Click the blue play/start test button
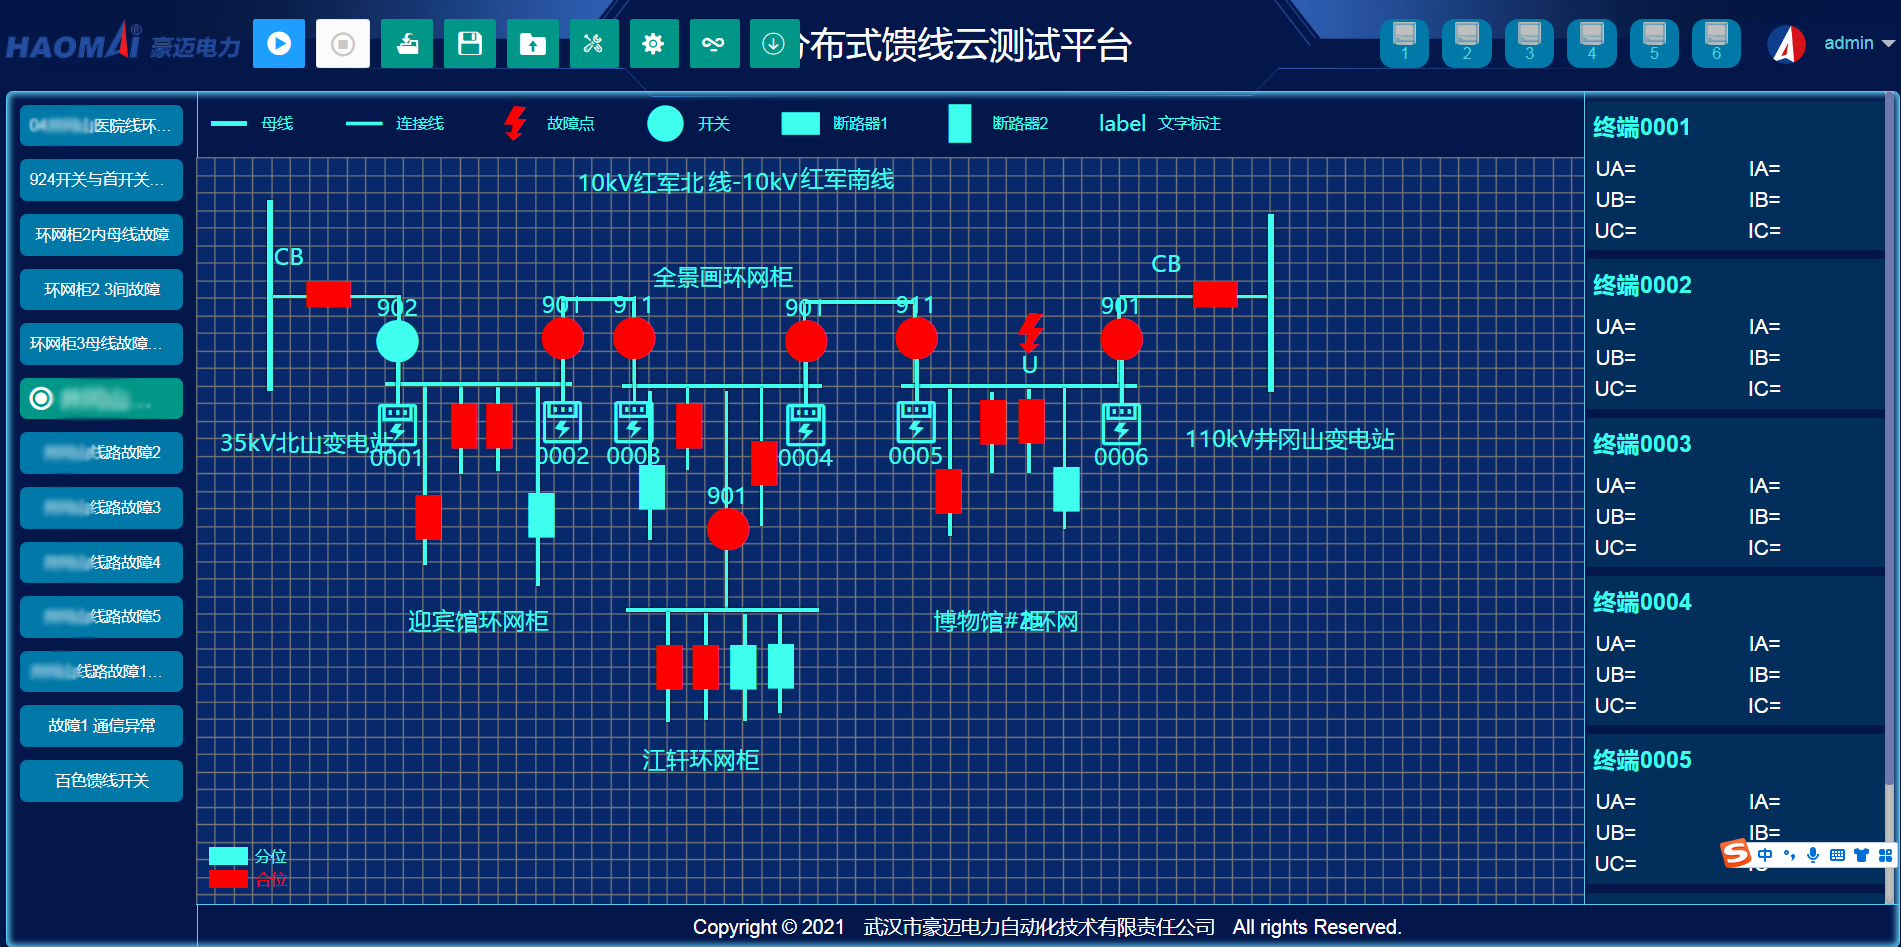1901x947 pixels. pyautogui.click(x=279, y=44)
